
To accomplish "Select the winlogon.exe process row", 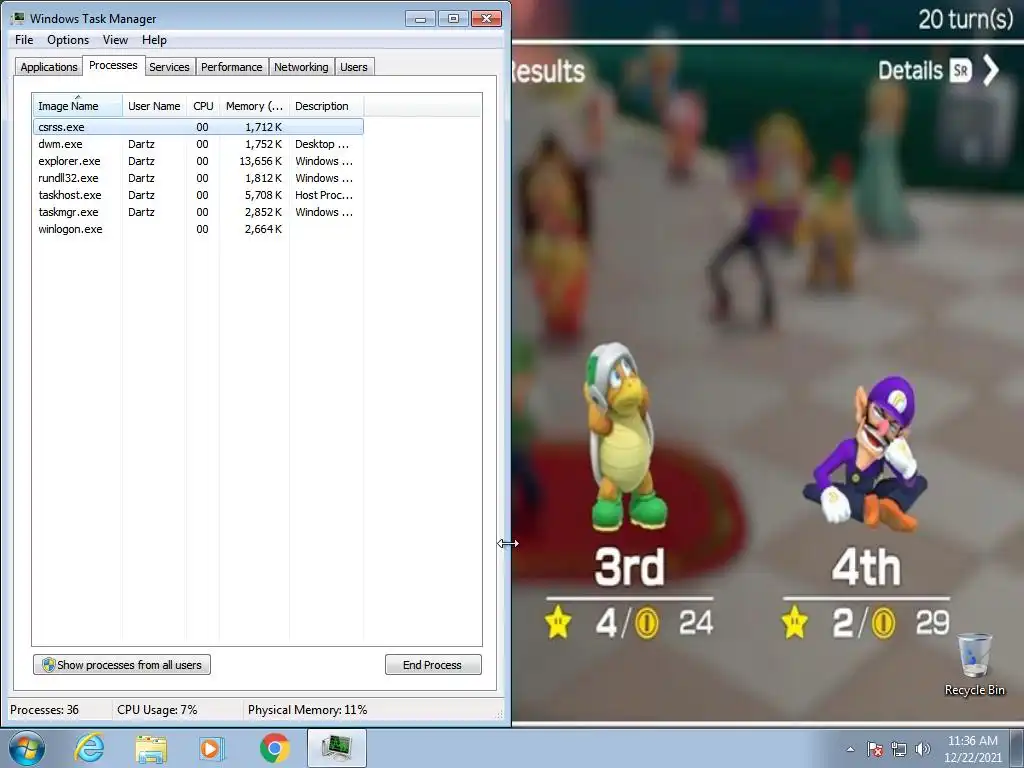I will coord(199,229).
